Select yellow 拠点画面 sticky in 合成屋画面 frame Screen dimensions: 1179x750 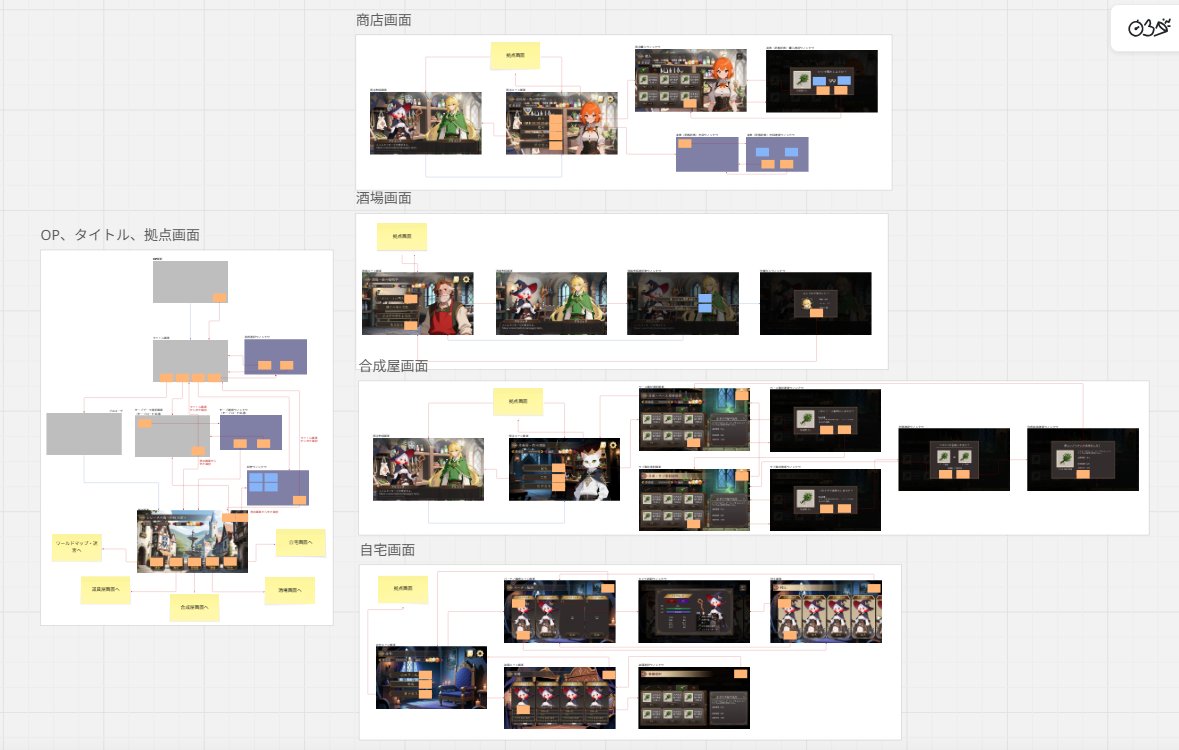tap(517, 402)
